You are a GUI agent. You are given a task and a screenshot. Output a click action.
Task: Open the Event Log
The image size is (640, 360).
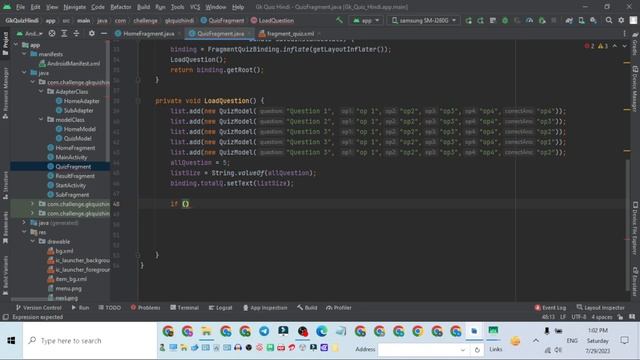(x=550, y=308)
